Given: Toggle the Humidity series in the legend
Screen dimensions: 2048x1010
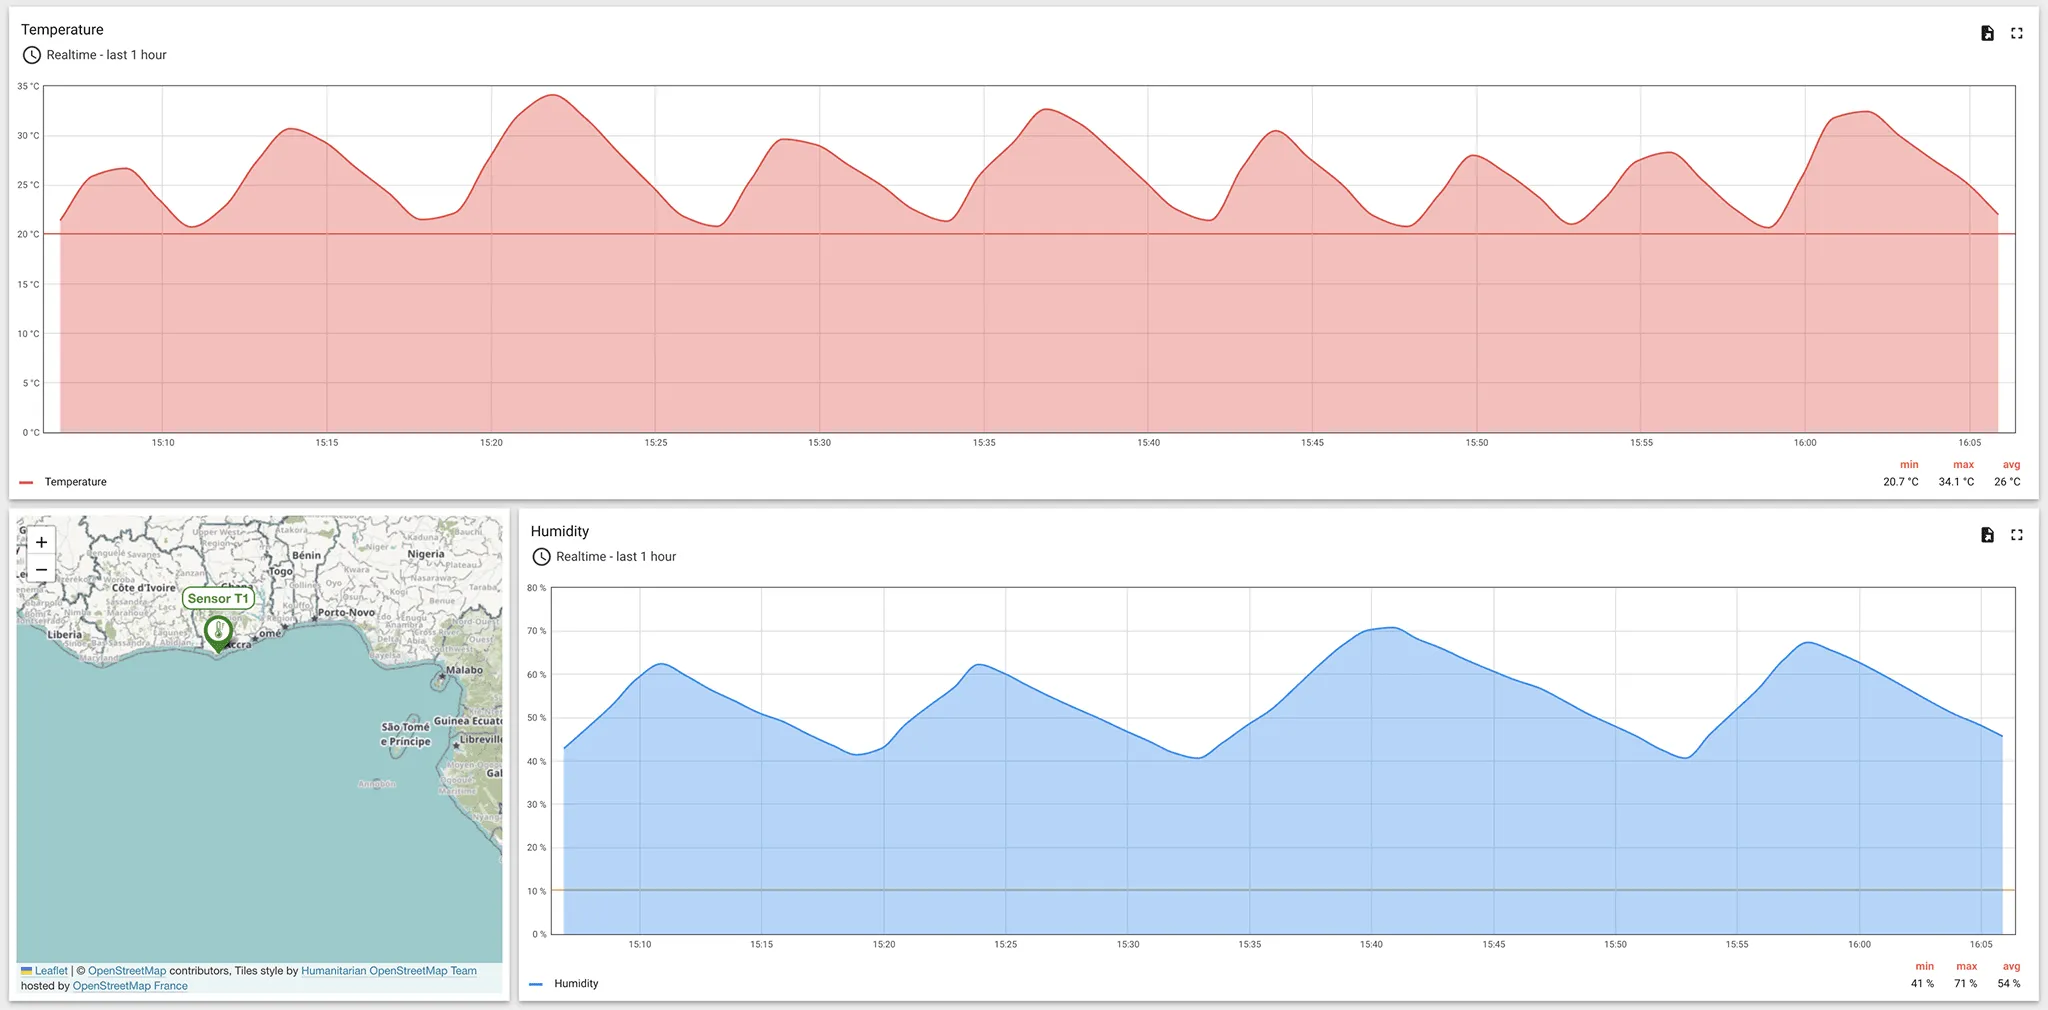Looking at the screenshot, I should click(x=576, y=983).
